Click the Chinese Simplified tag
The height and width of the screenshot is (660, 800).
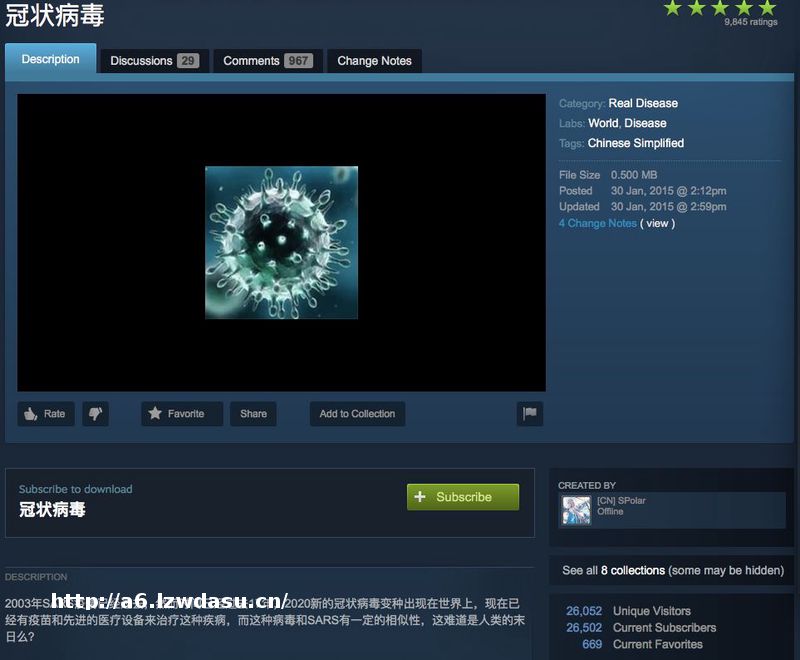pyautogui.click(x=635, y=143)
